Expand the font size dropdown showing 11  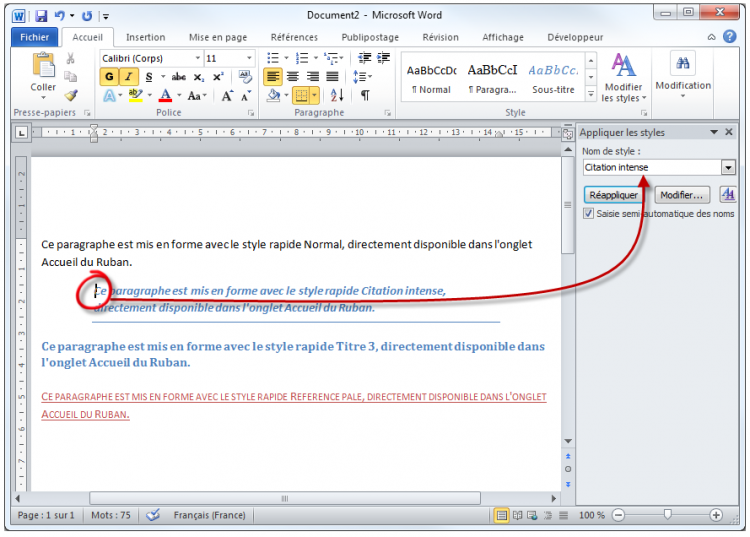[x=250, y=59]
